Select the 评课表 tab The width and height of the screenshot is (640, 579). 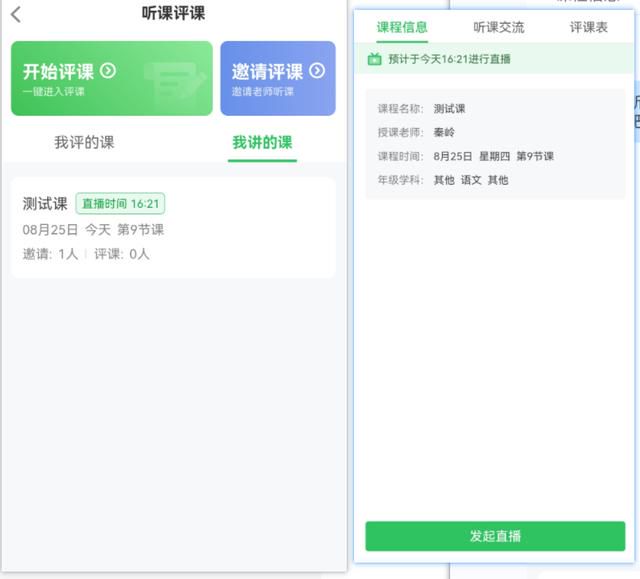pyautogui.click(x=589, y=27)
